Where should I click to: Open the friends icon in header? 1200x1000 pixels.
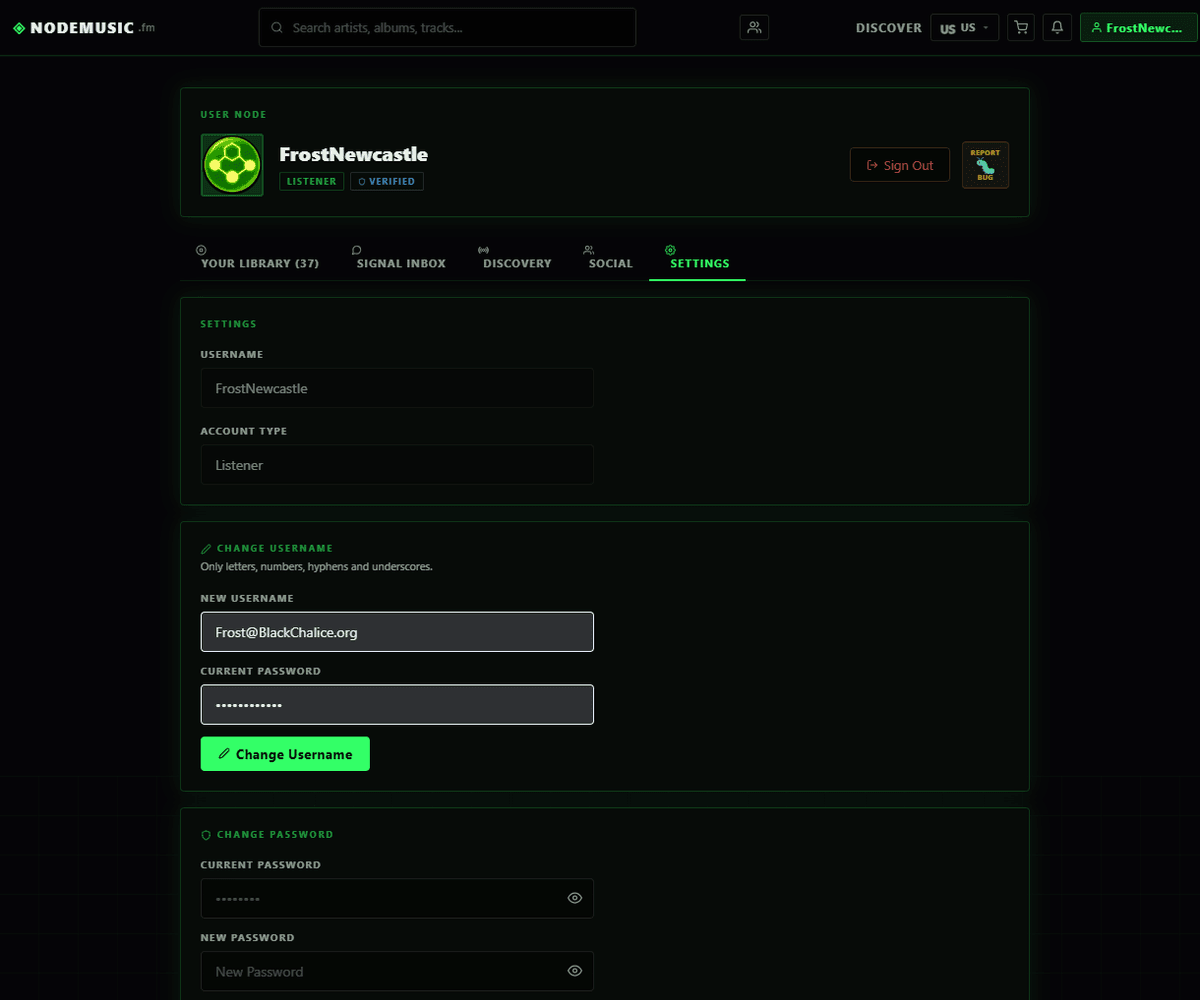click(x=755, y=28)
